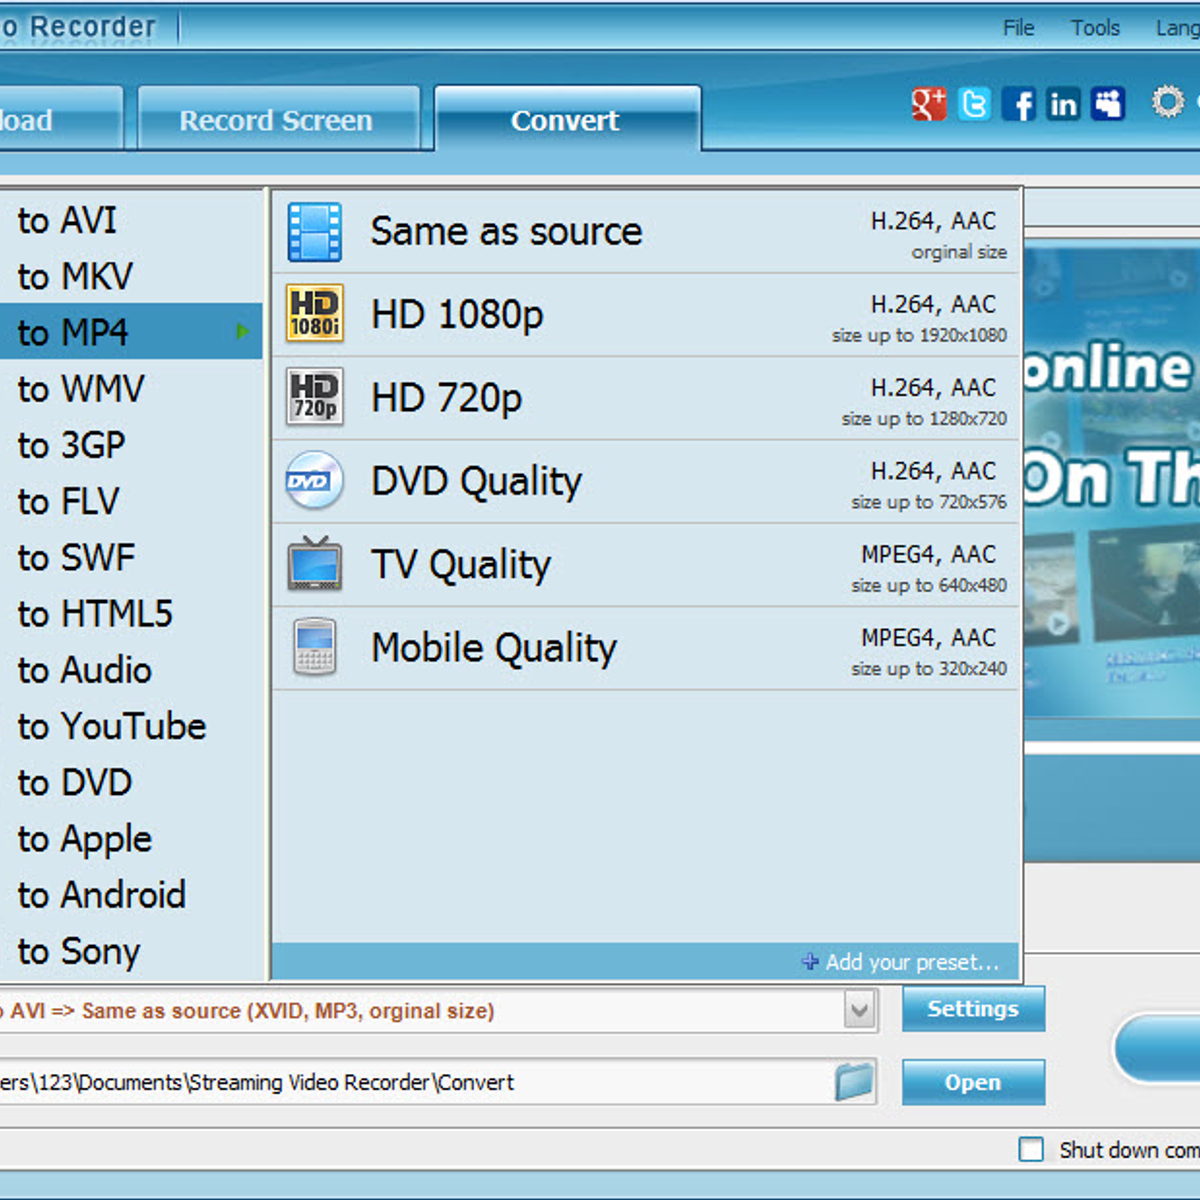Expand the output format preset dropdown
This screenshot has width=1200, height=1200.
click(x=859, y=1010)
